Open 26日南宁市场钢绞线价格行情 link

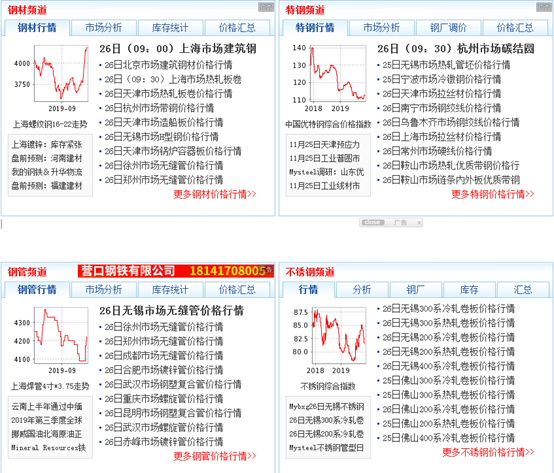(442, 108)
